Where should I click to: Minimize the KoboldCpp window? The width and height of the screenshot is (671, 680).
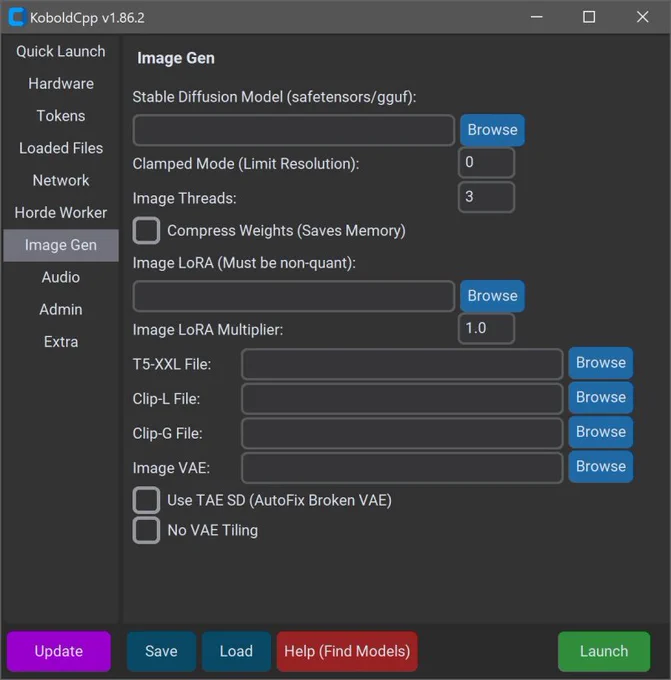click(537, 17)
